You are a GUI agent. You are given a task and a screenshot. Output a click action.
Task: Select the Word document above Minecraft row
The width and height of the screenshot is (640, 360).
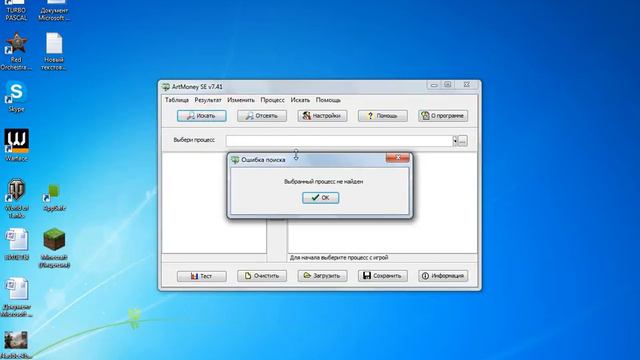pyautogui.click(x=16, y=244)
